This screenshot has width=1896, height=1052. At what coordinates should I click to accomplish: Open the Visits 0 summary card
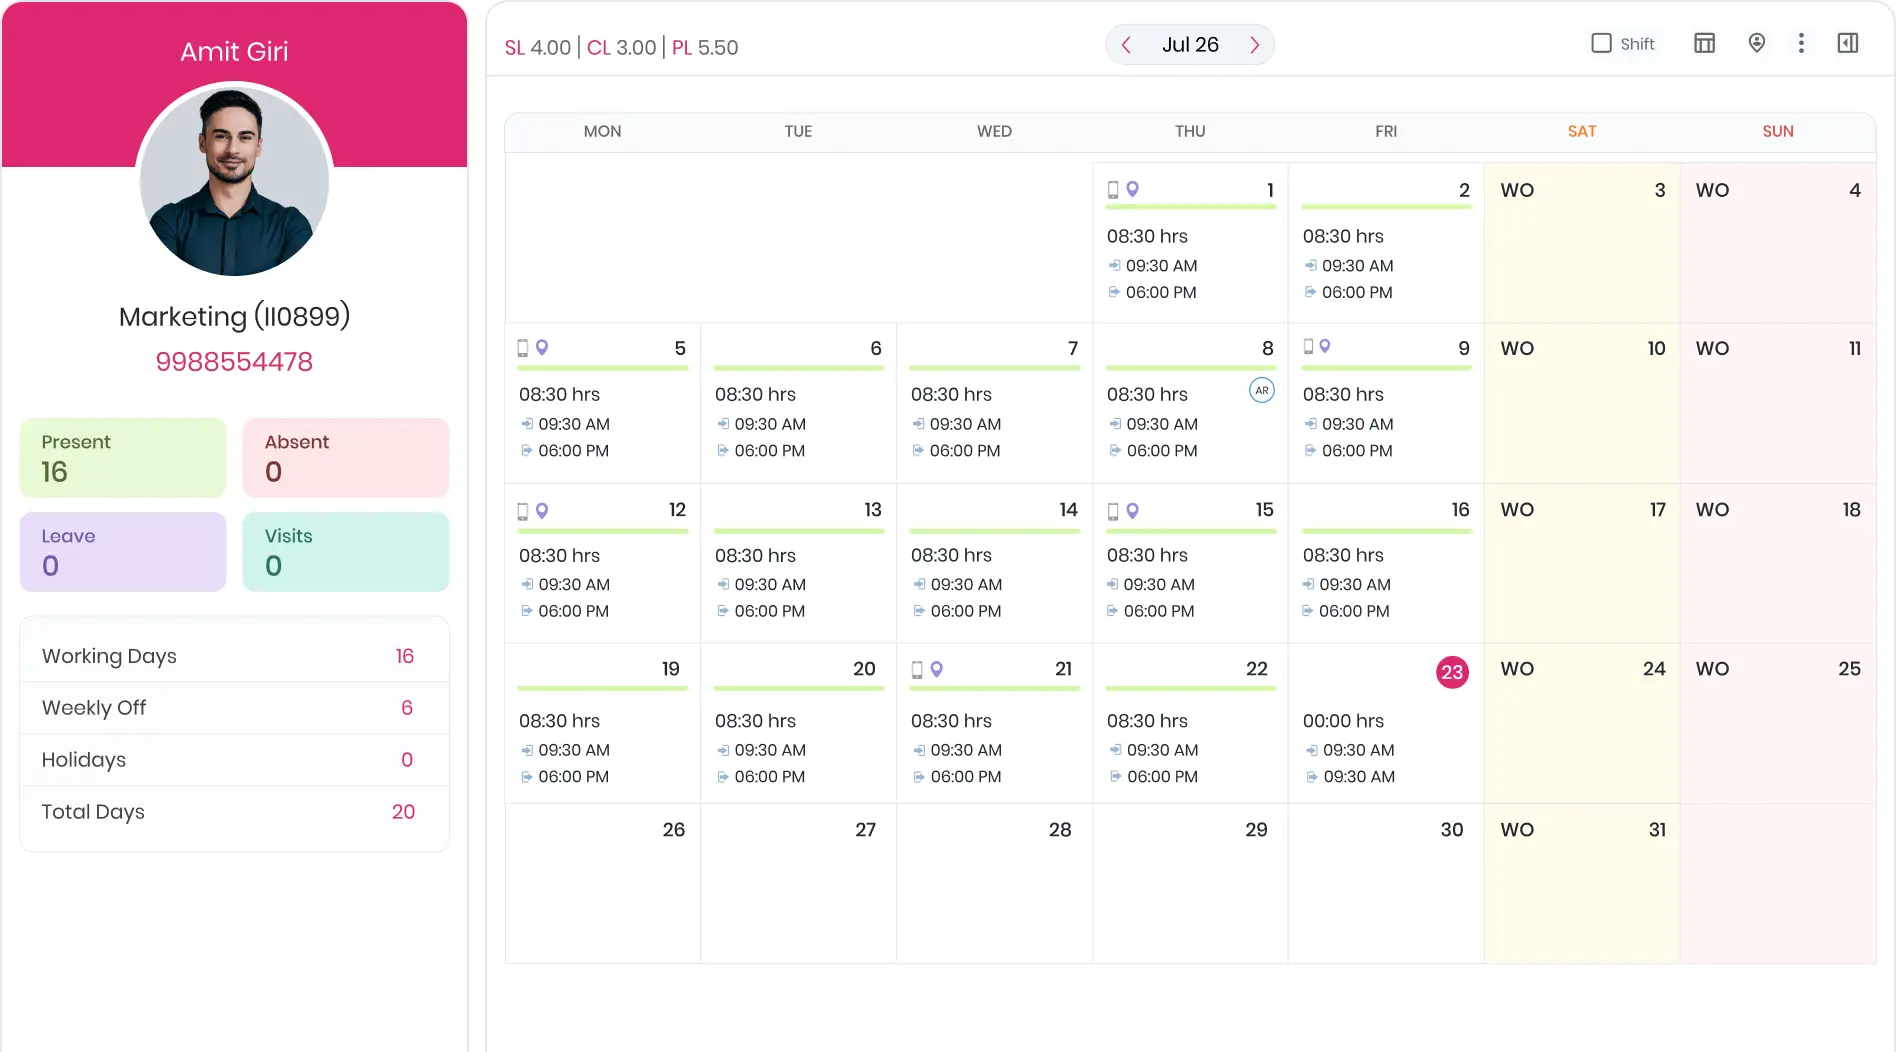tap(346, 552)
